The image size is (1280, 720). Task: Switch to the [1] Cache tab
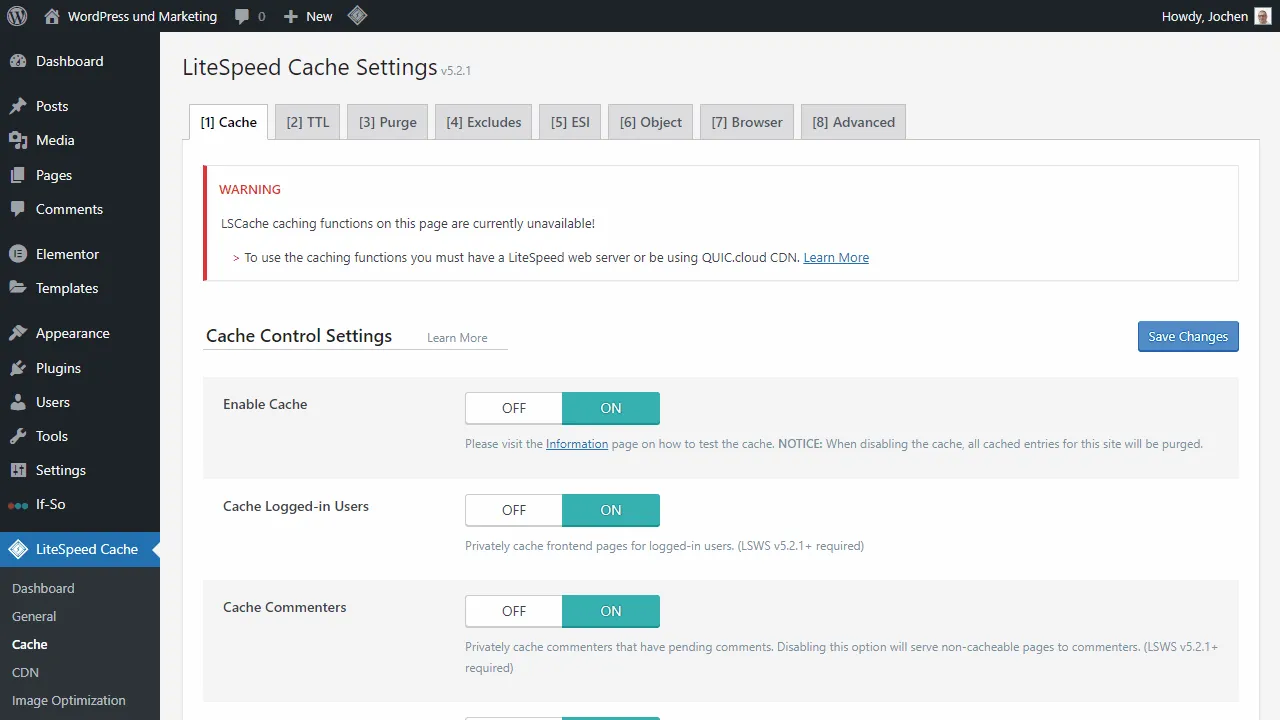tap(228, 122)
